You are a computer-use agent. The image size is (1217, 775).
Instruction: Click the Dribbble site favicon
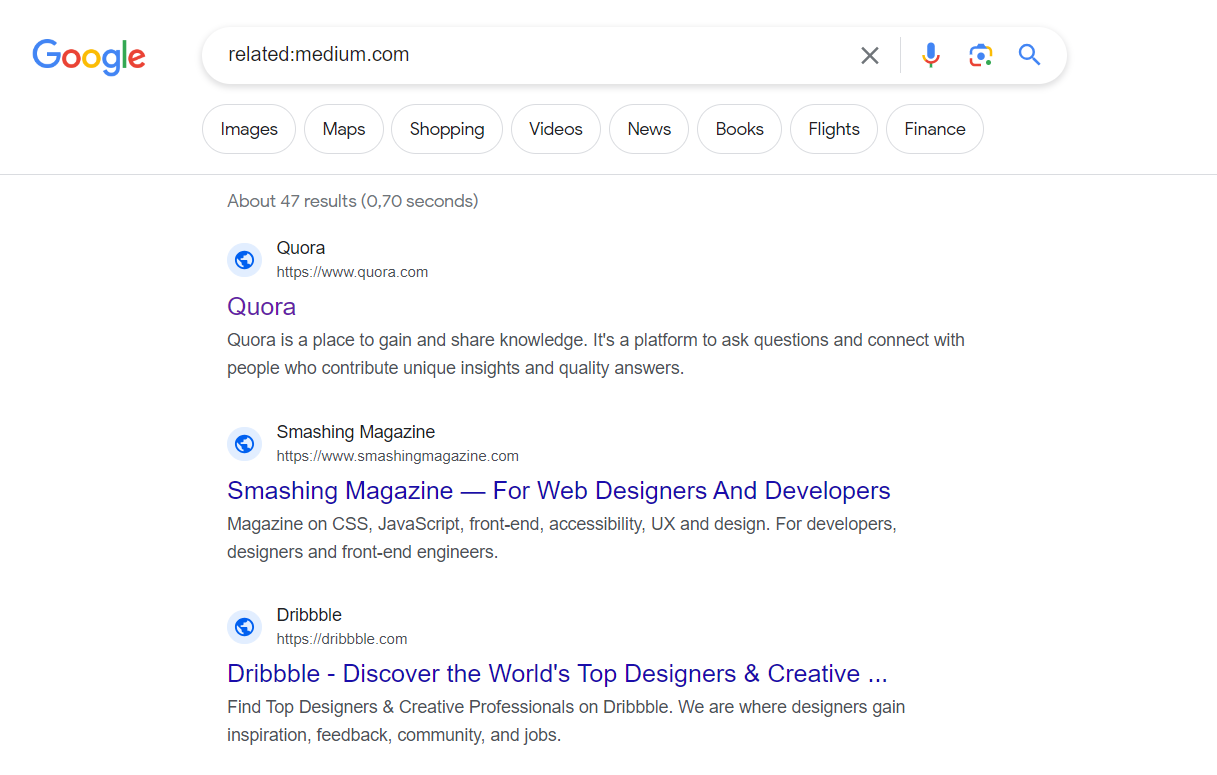[244, 626]
